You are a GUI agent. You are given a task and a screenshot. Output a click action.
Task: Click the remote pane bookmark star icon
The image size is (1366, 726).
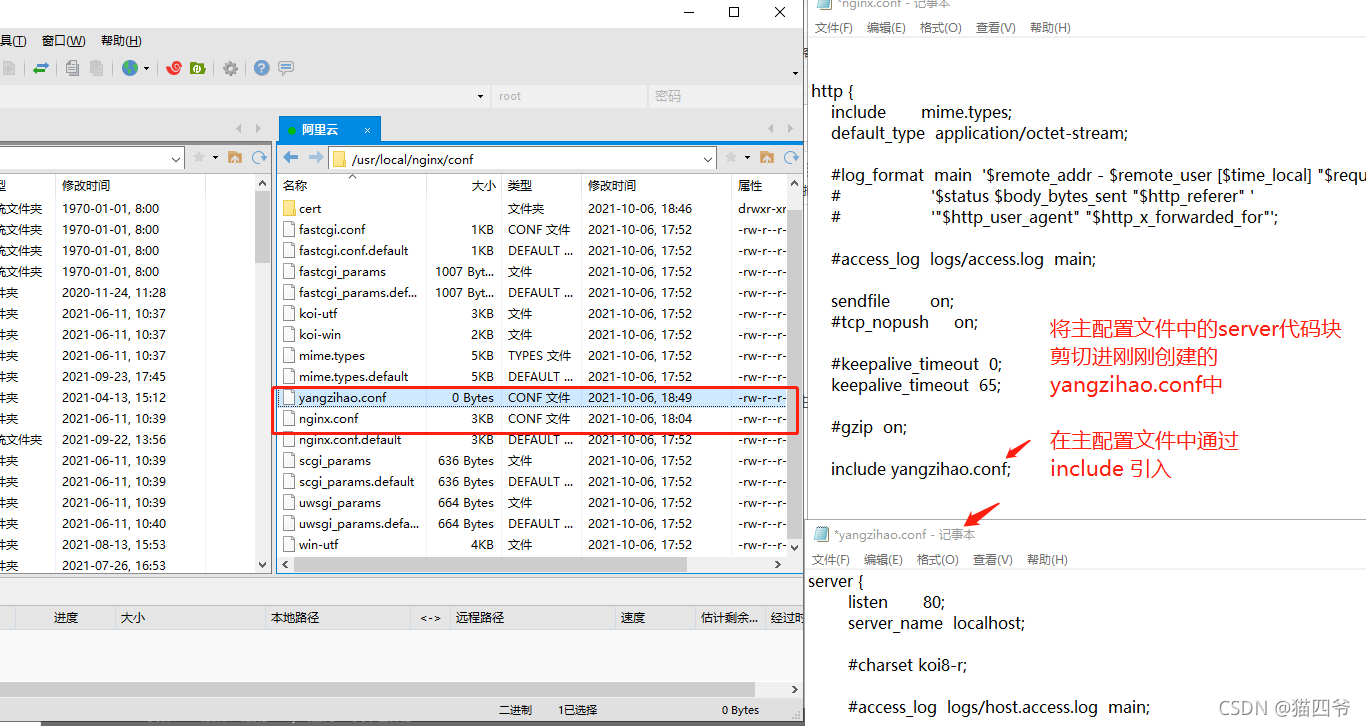[731, 158]
